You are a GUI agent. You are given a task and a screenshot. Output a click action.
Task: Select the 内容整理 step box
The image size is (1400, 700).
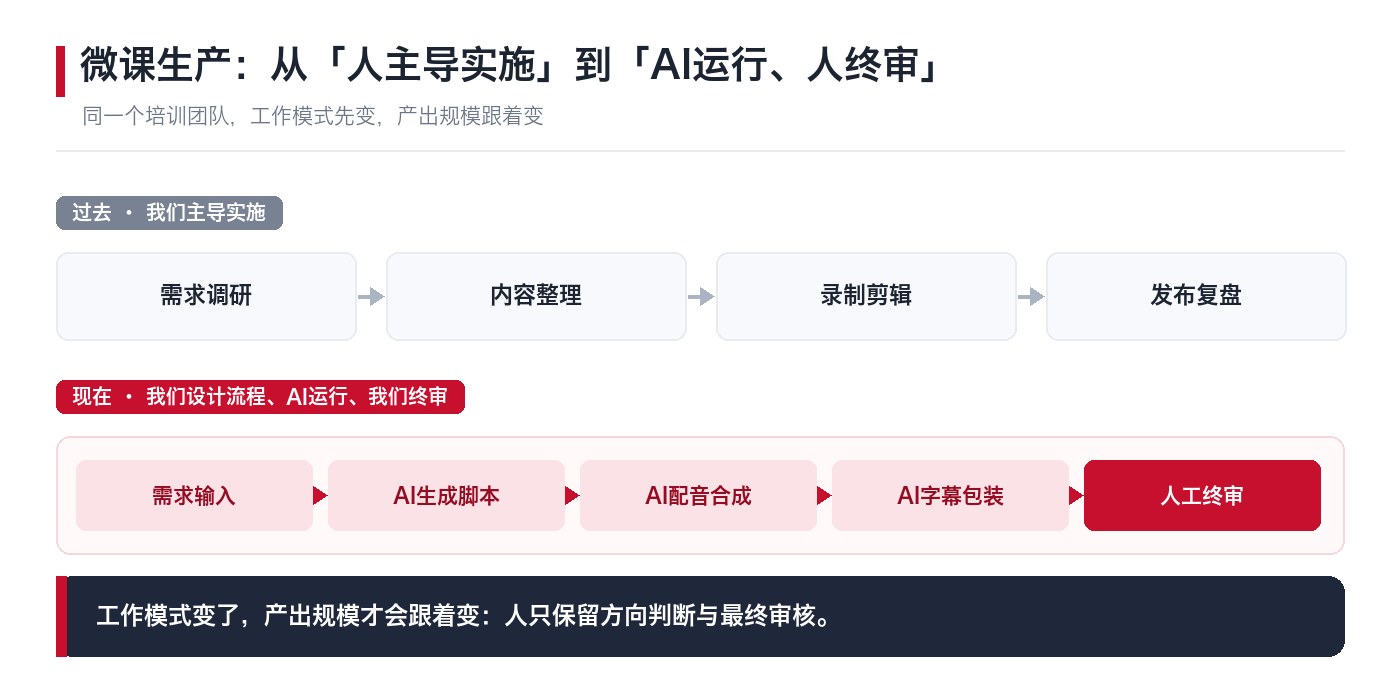click(536, 296)
